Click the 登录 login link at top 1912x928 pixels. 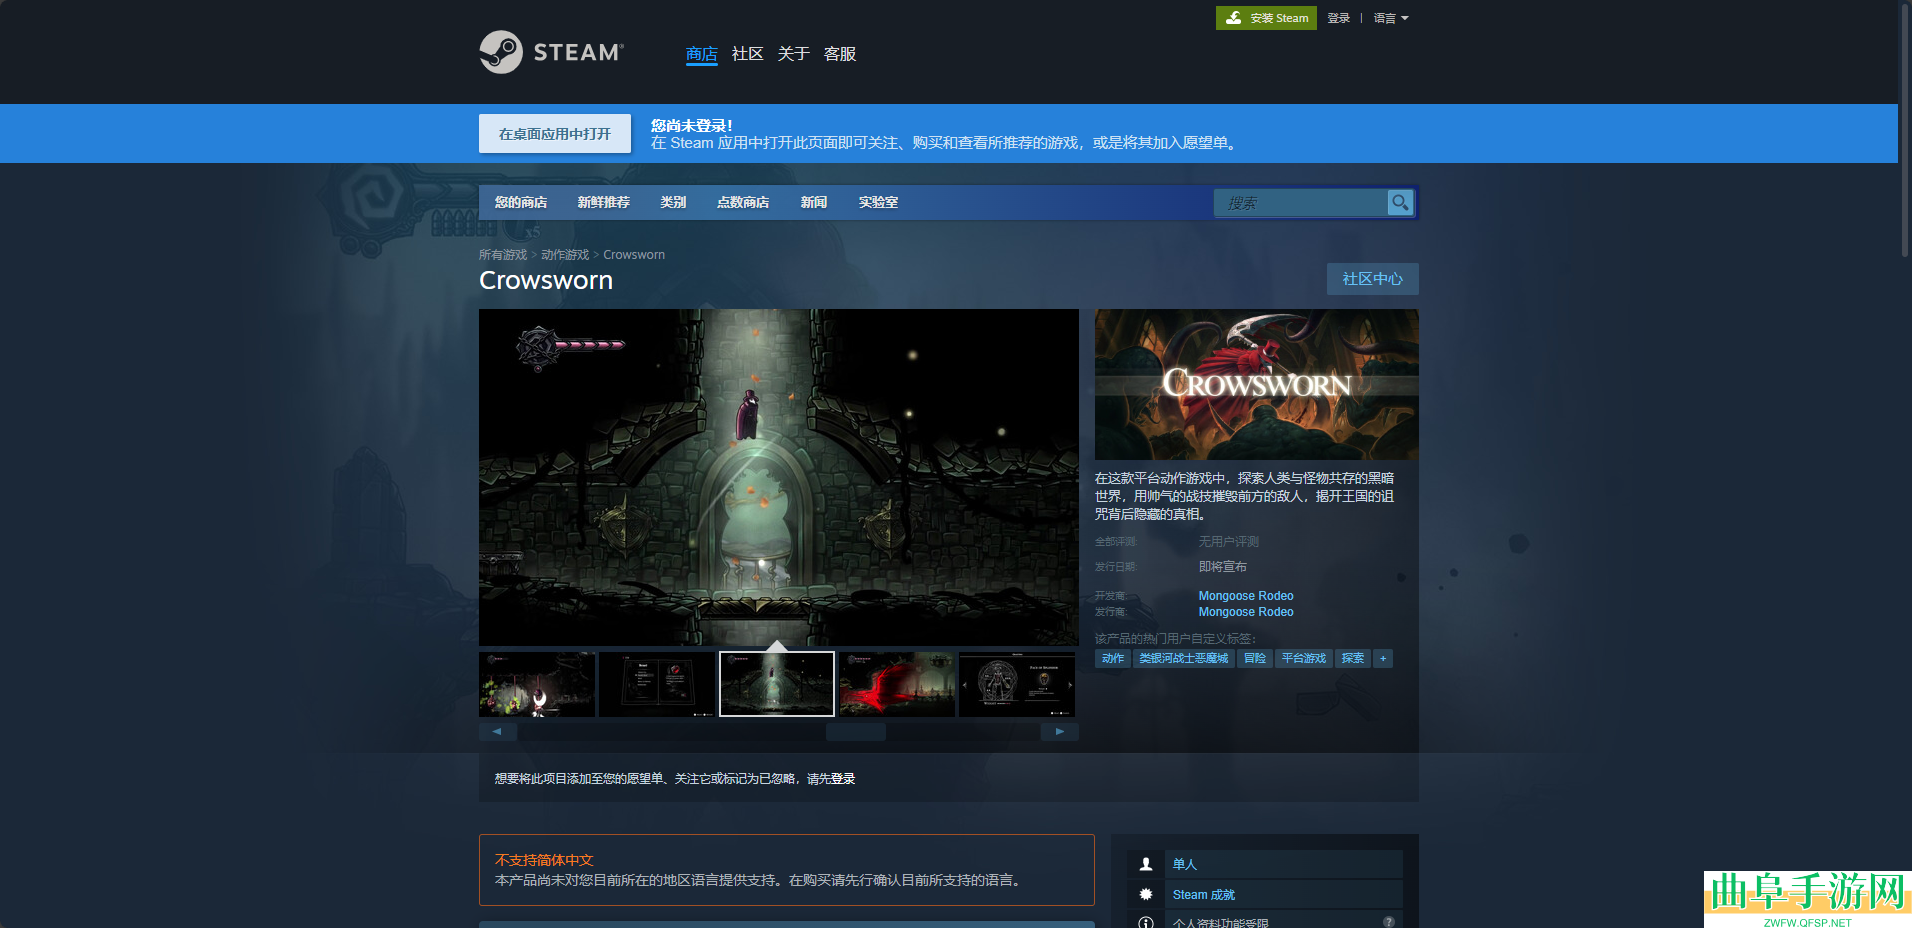pos(1339,18)
